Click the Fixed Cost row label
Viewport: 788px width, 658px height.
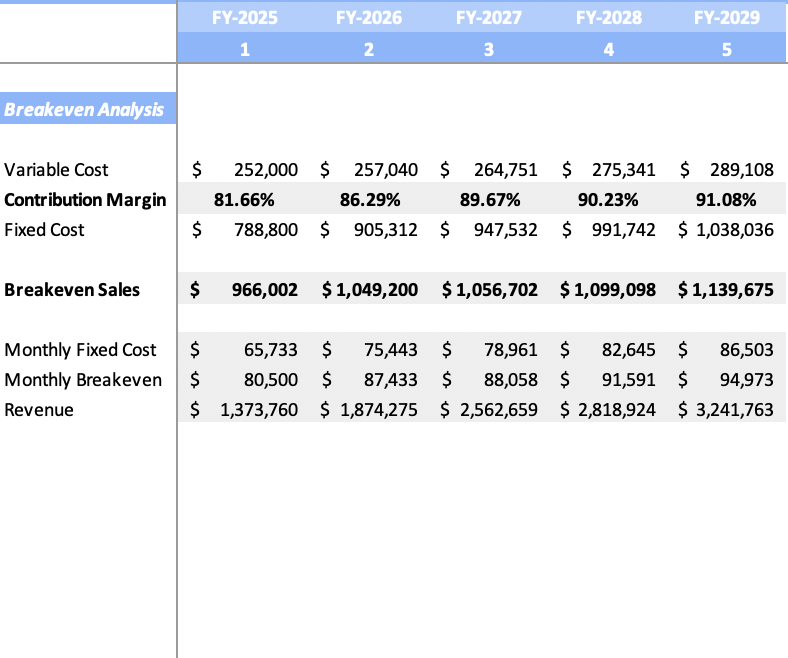click(44, 230)
